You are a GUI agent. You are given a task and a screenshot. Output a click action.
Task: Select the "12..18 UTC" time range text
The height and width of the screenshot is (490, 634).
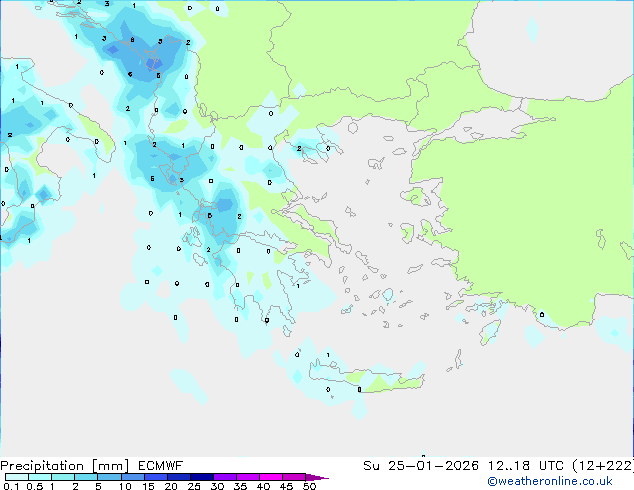pos(526,466)
